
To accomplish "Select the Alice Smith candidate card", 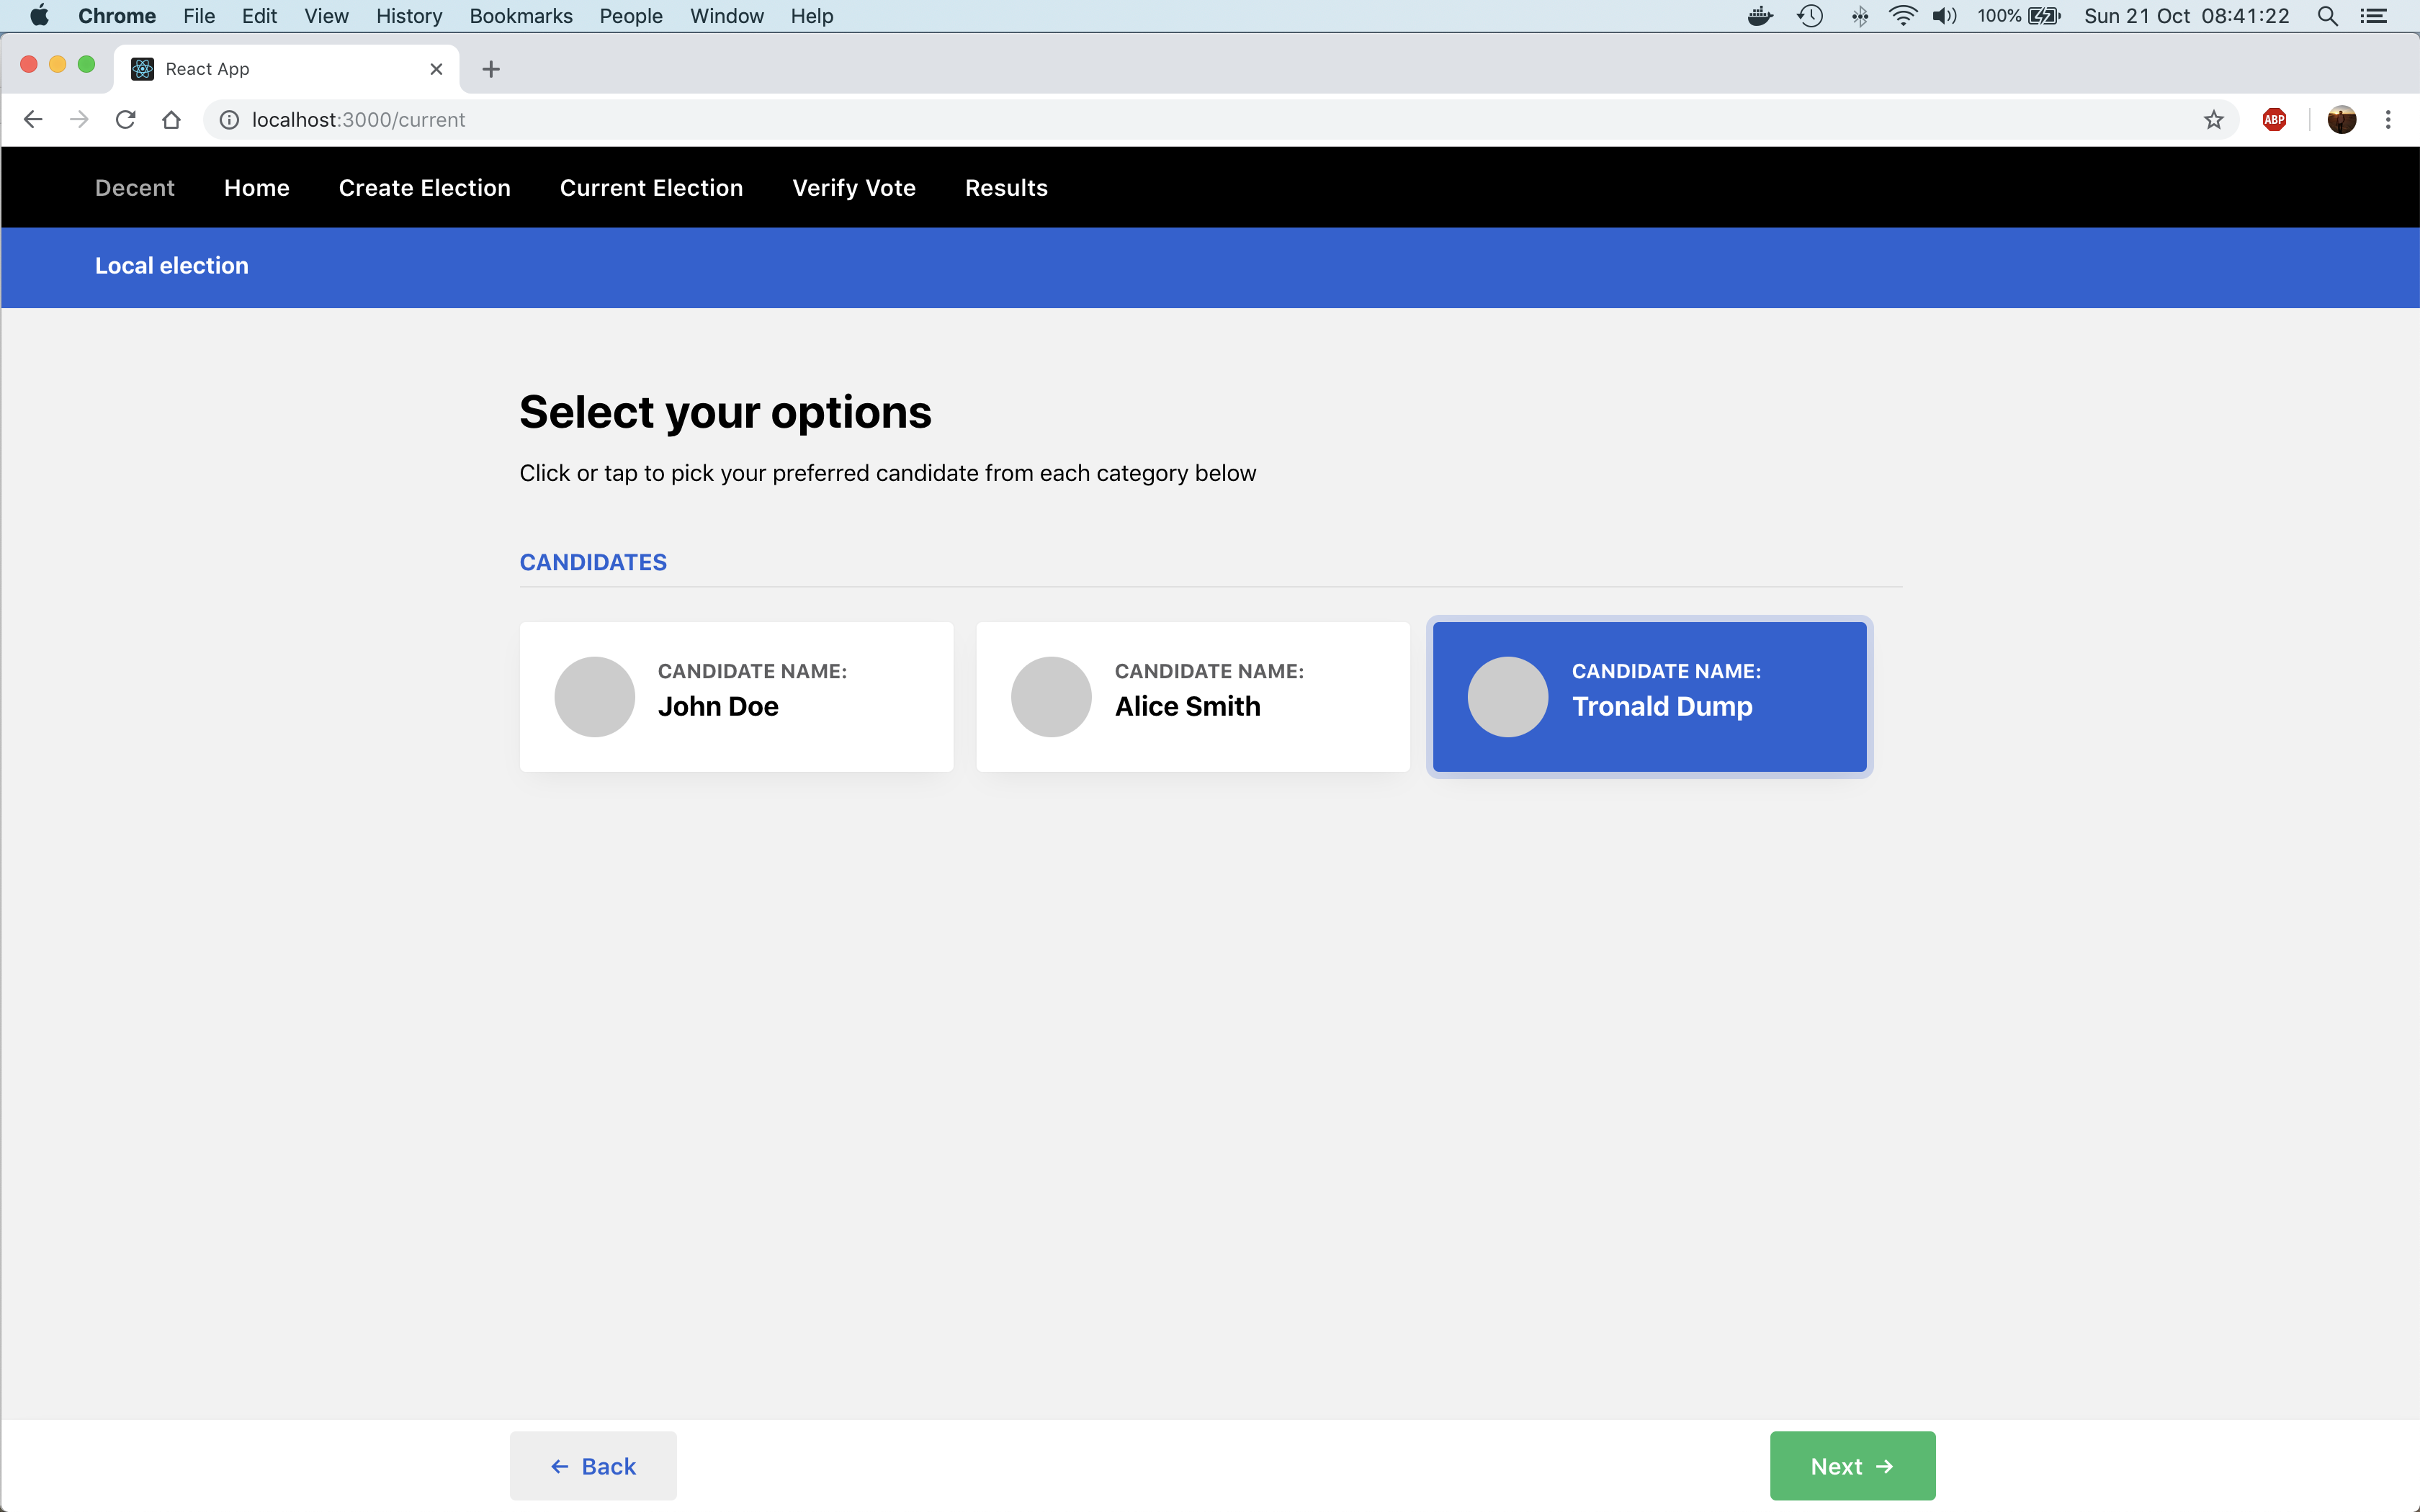I will pos(1192,697).
